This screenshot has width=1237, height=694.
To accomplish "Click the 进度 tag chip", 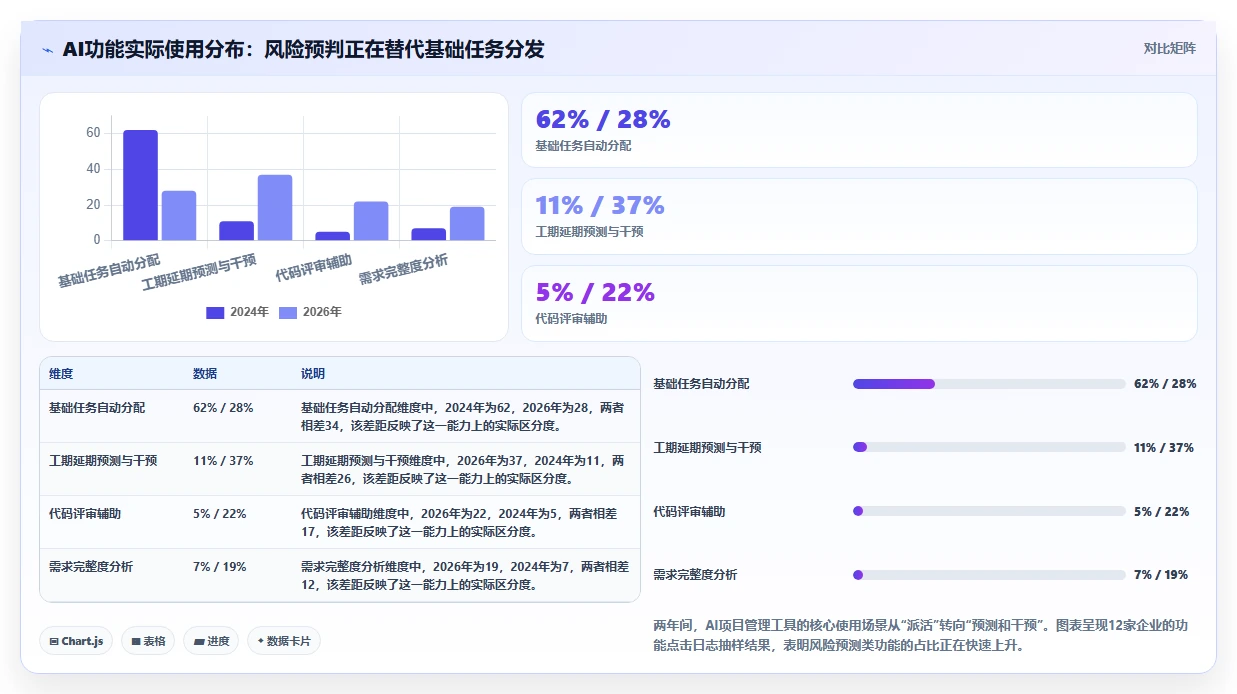I will click(211, 641).
